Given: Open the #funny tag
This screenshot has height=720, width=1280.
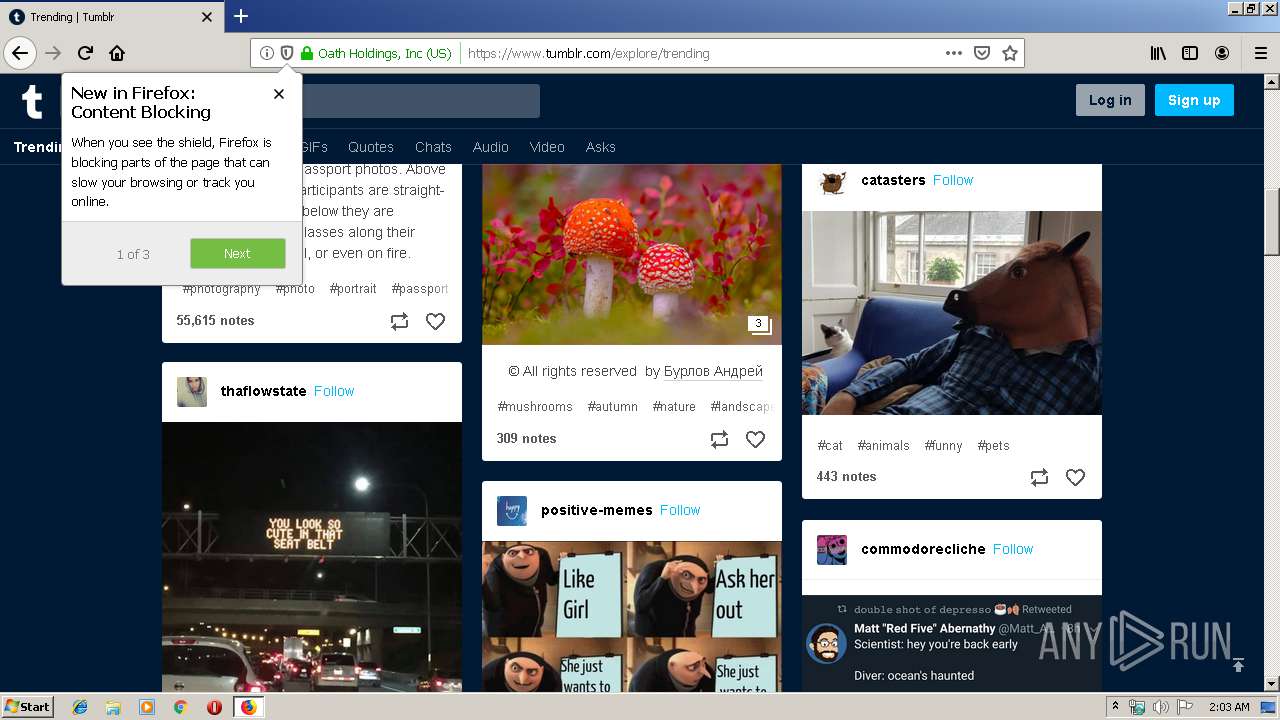Looking at the screenshot, I should coord(943,446).
